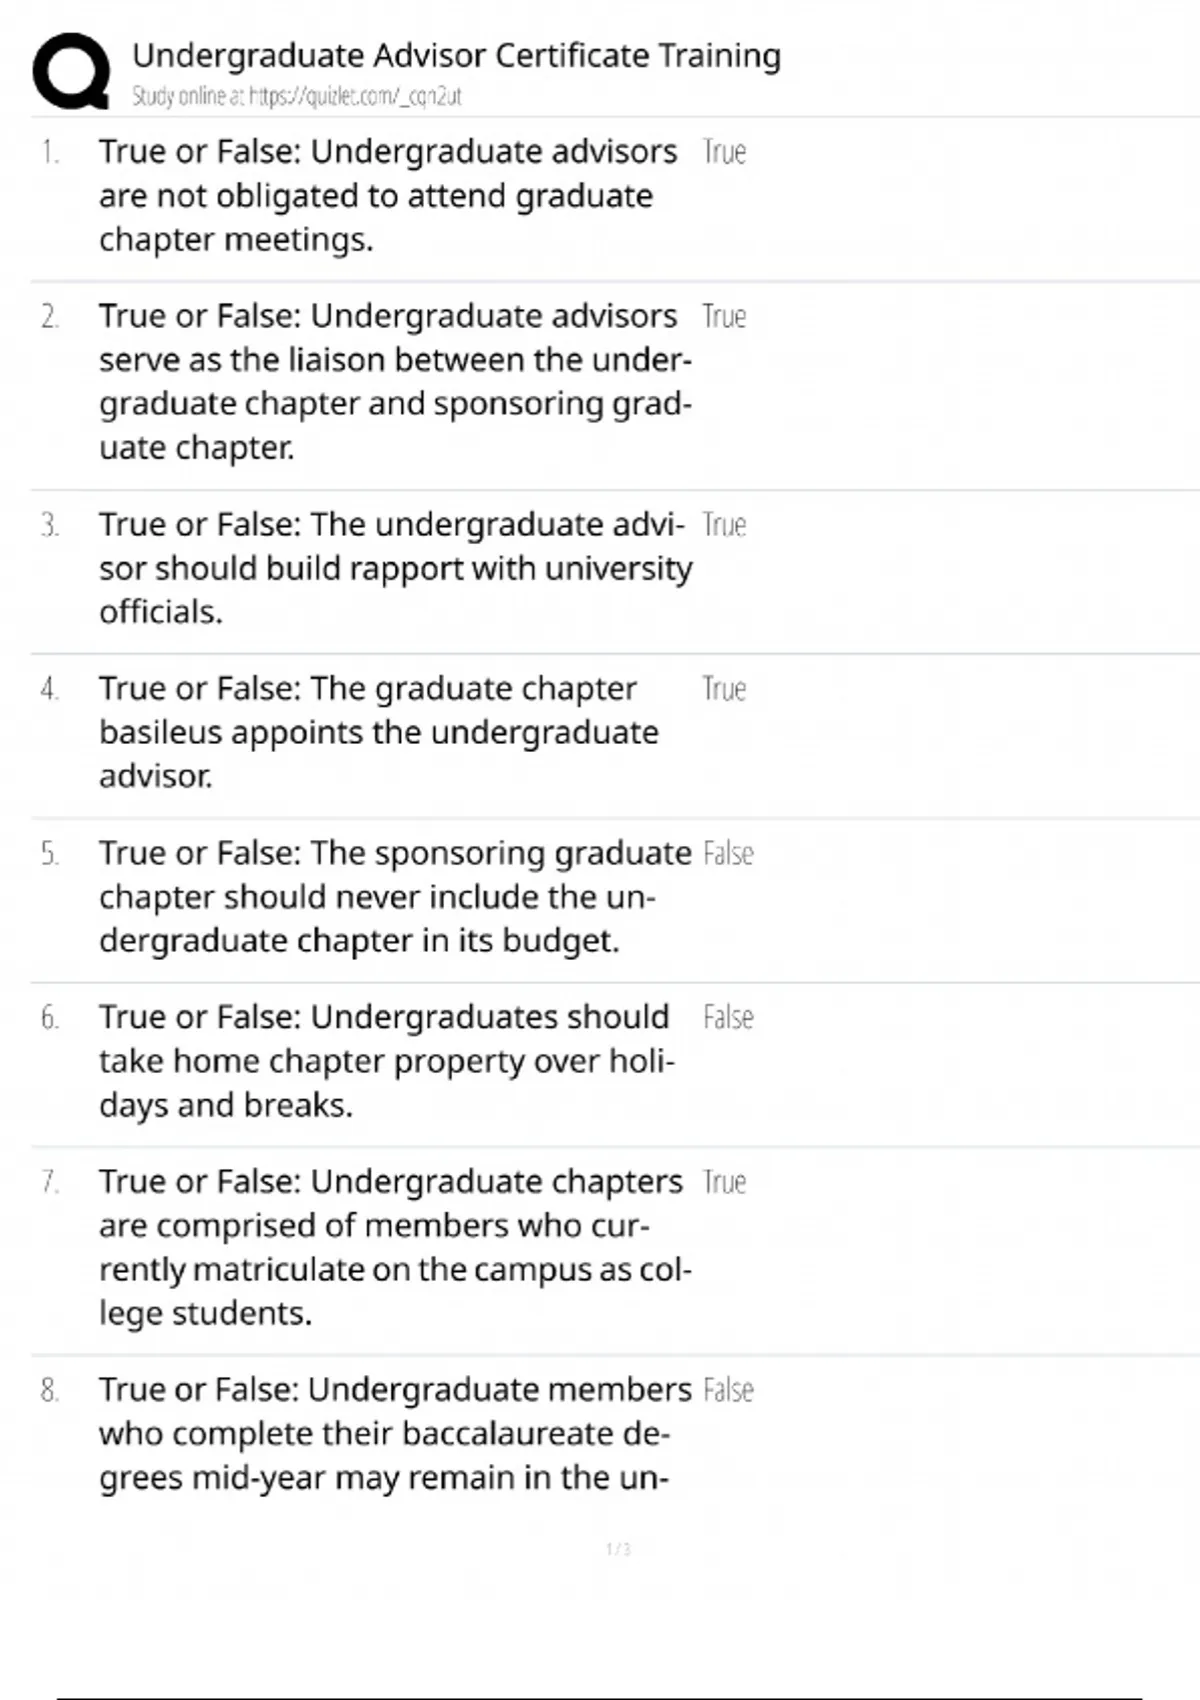Click the True answer for question 4

pyautogui.click(x=724, y=690)
